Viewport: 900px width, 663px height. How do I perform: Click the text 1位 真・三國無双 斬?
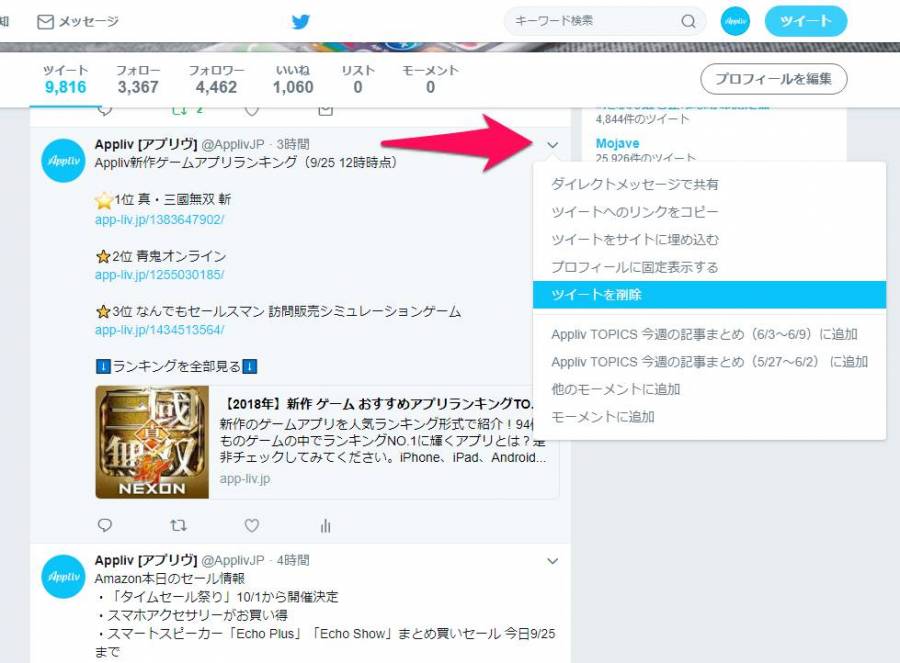tap(172, 199)
